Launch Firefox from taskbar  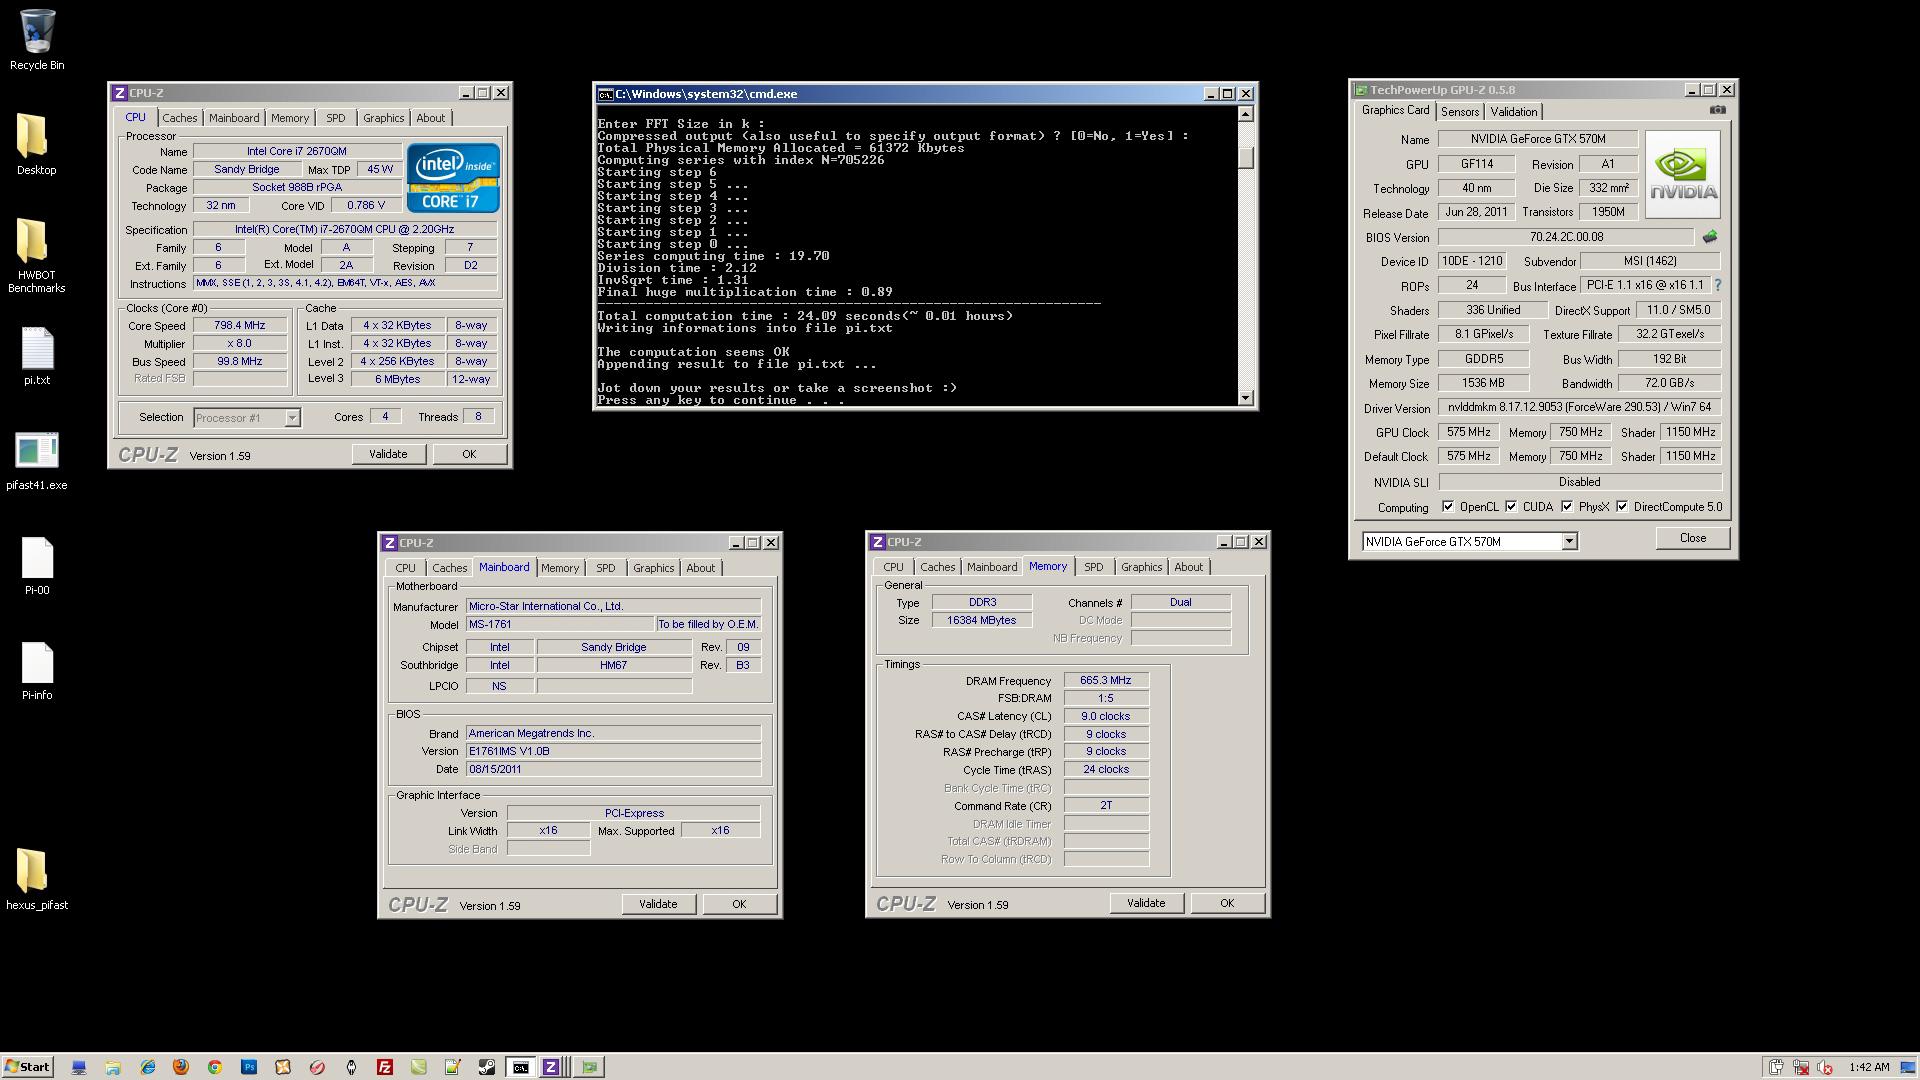(x=181, y=1067)
